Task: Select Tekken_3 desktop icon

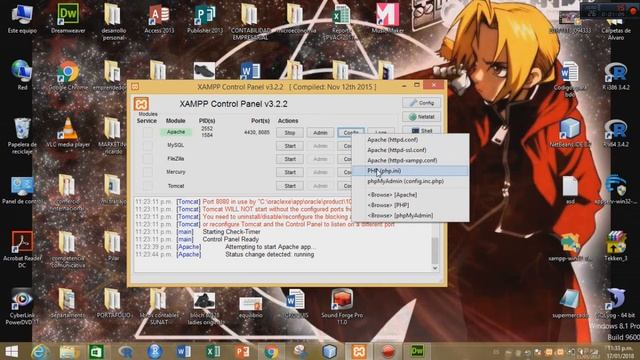Action: tap(616, 246)
